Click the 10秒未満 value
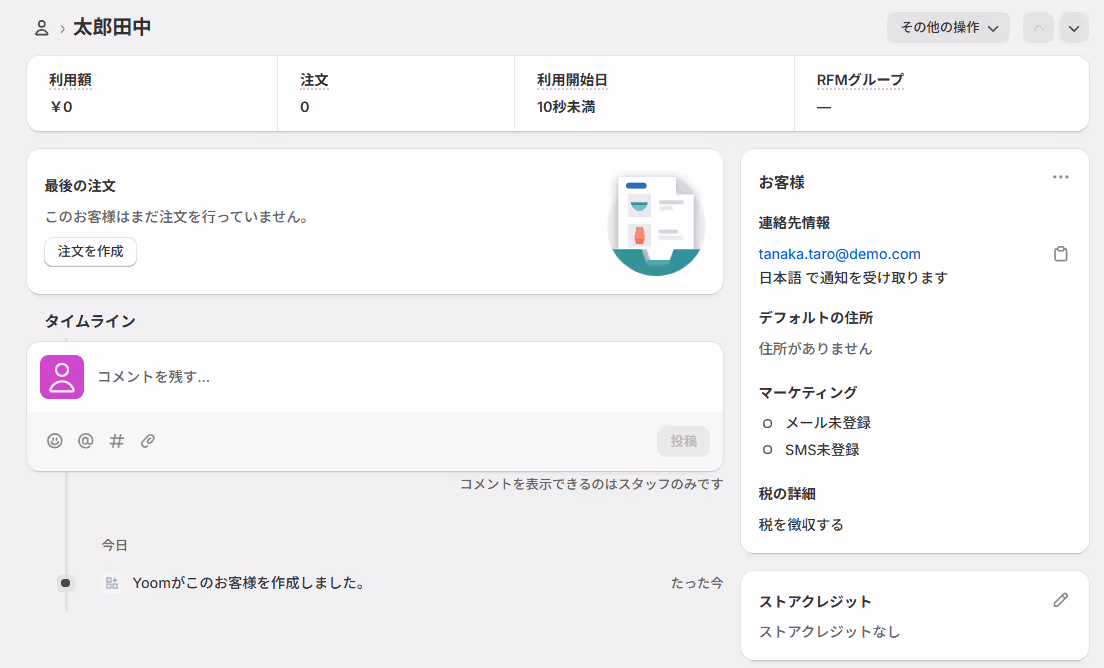 click(x=566, y=107)
